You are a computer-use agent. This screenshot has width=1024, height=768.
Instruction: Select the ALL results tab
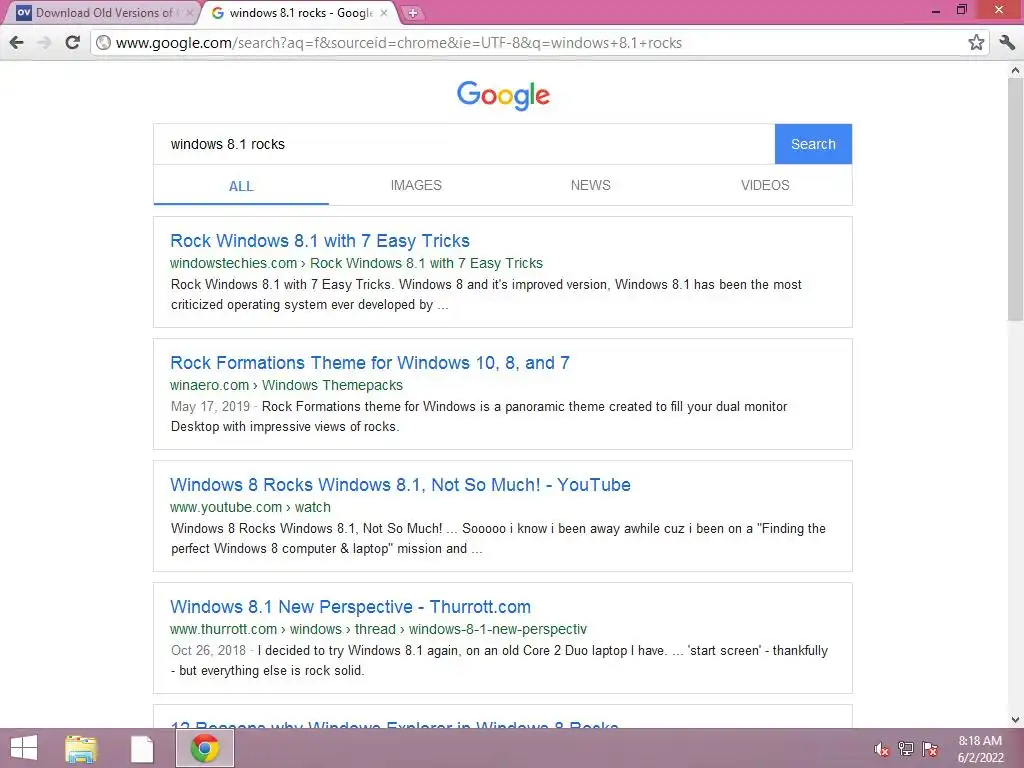tap(241, 186)
